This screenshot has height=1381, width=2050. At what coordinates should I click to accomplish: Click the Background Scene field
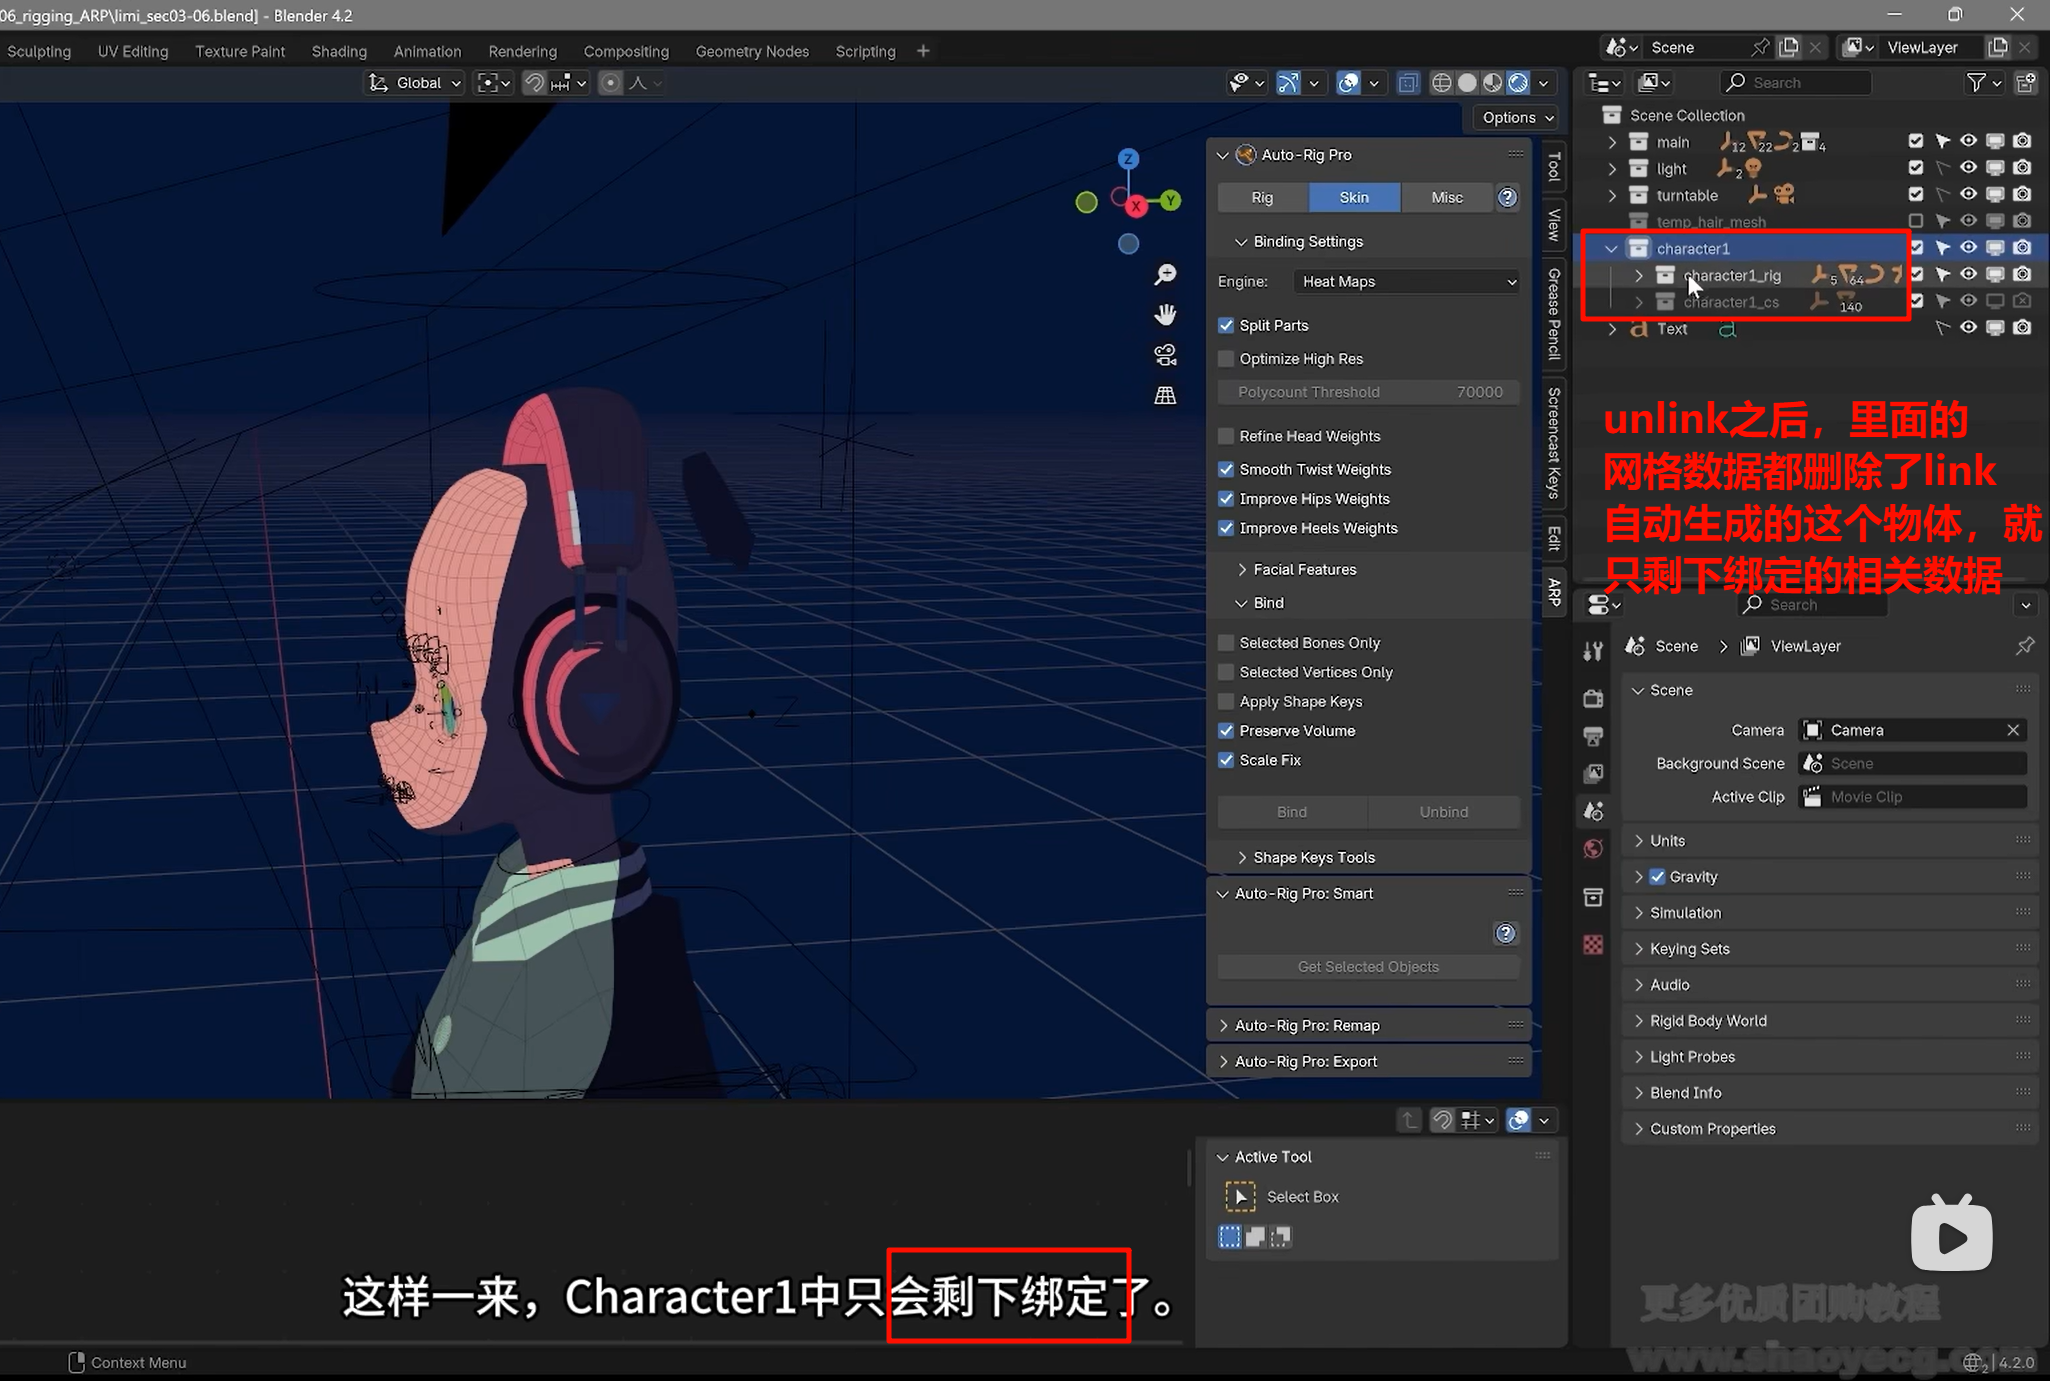click(1912, 764)
